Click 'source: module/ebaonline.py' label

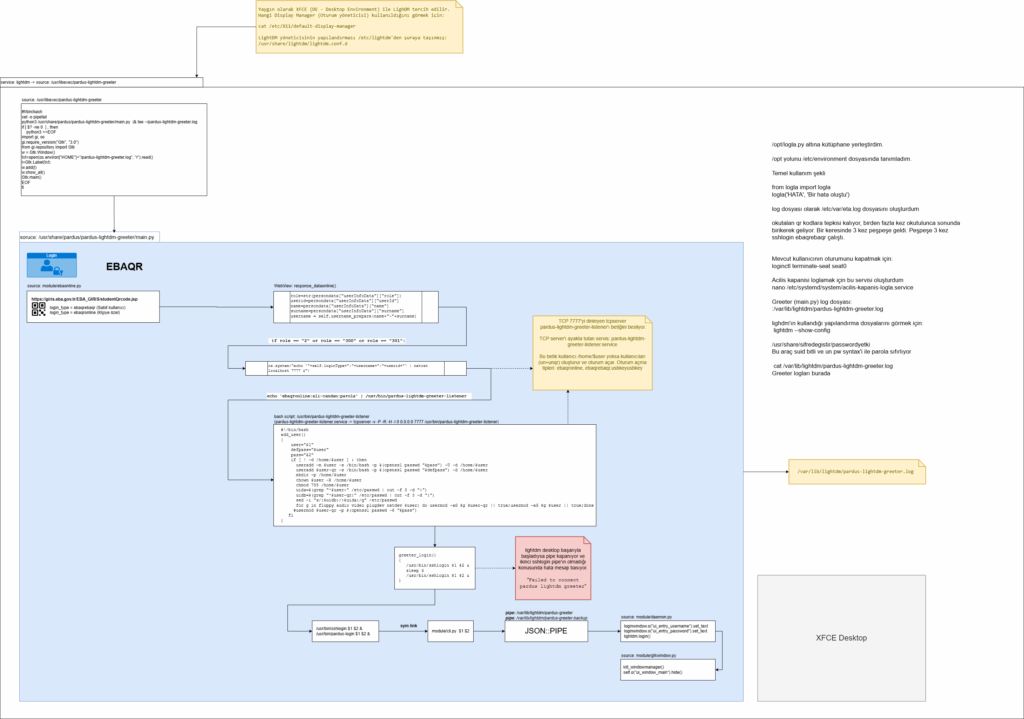pos(54,286)
